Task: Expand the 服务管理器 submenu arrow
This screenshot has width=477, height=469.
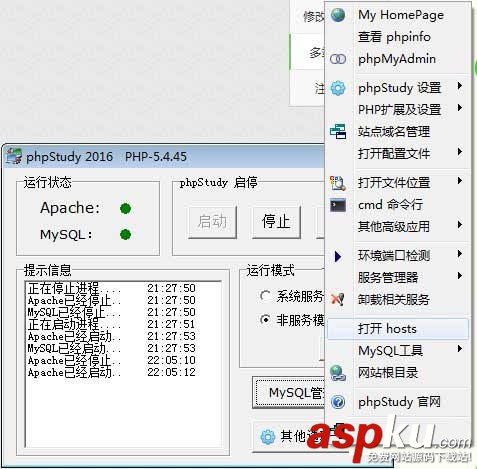Action: click(x=460, y=276)
